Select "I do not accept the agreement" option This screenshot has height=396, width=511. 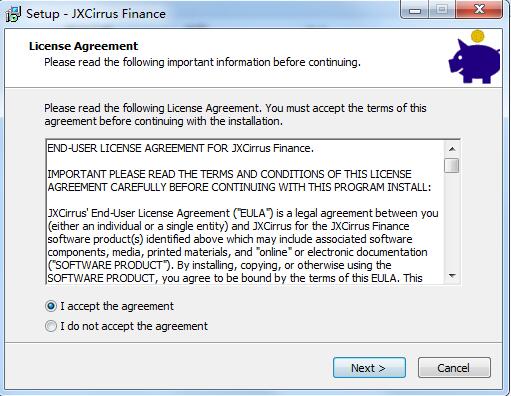tap(51, 326)
